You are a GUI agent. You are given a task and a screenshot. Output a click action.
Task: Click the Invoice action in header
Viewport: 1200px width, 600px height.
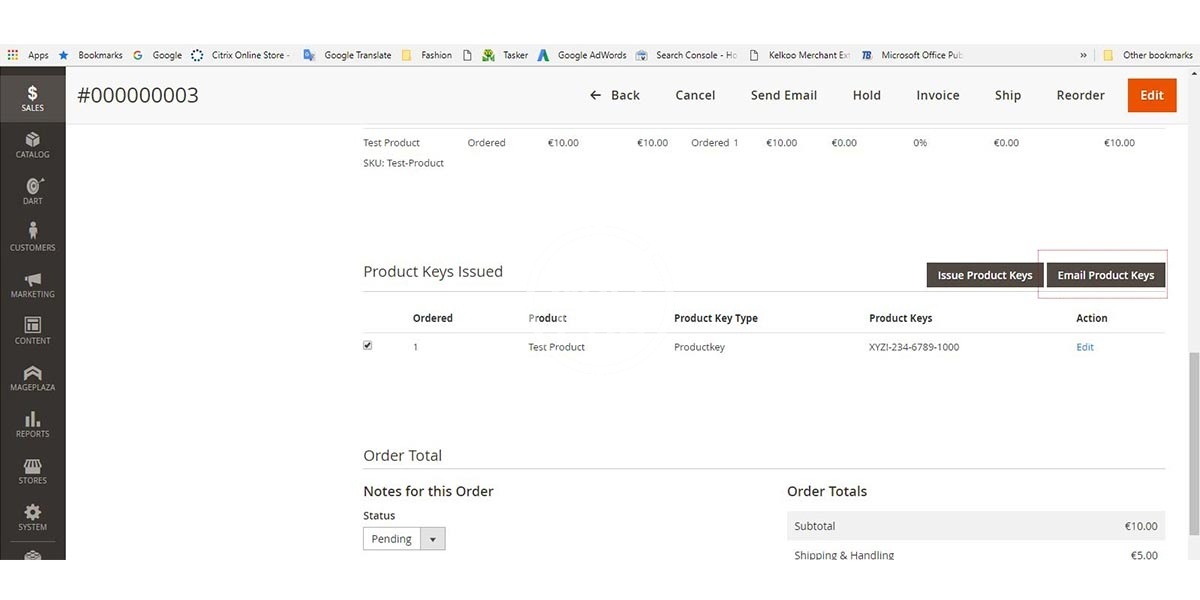pyautogui.click(x=937, y=95)
